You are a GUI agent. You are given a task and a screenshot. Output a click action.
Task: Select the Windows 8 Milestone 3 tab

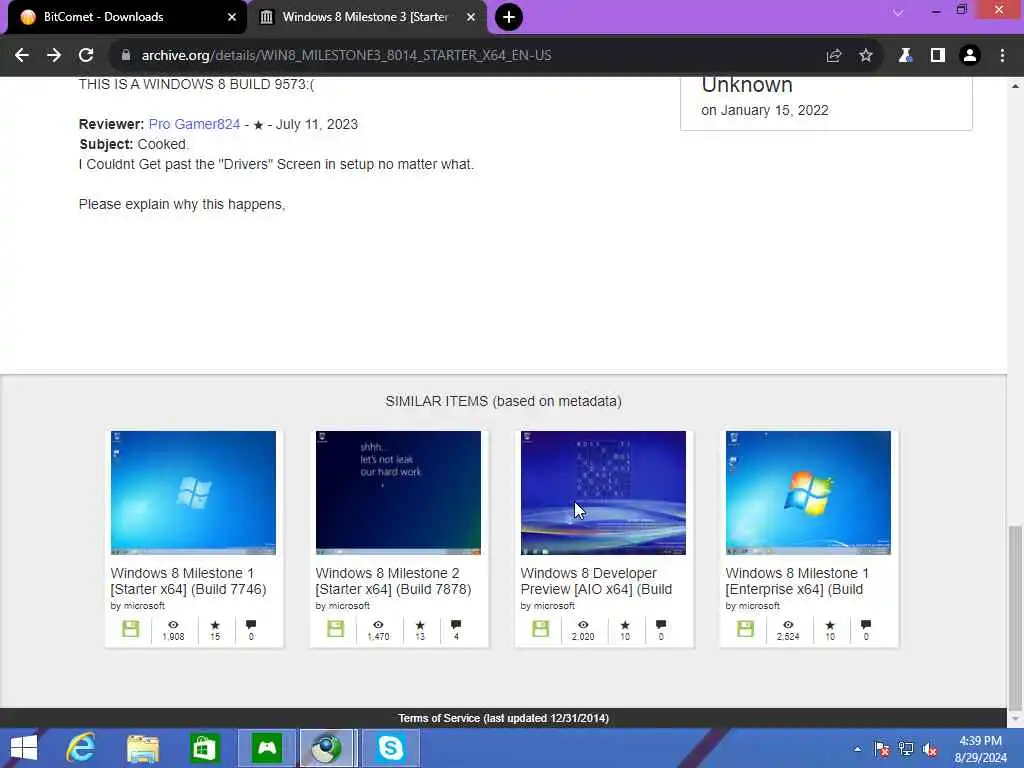pyautogui.click(x=368, y=18)
